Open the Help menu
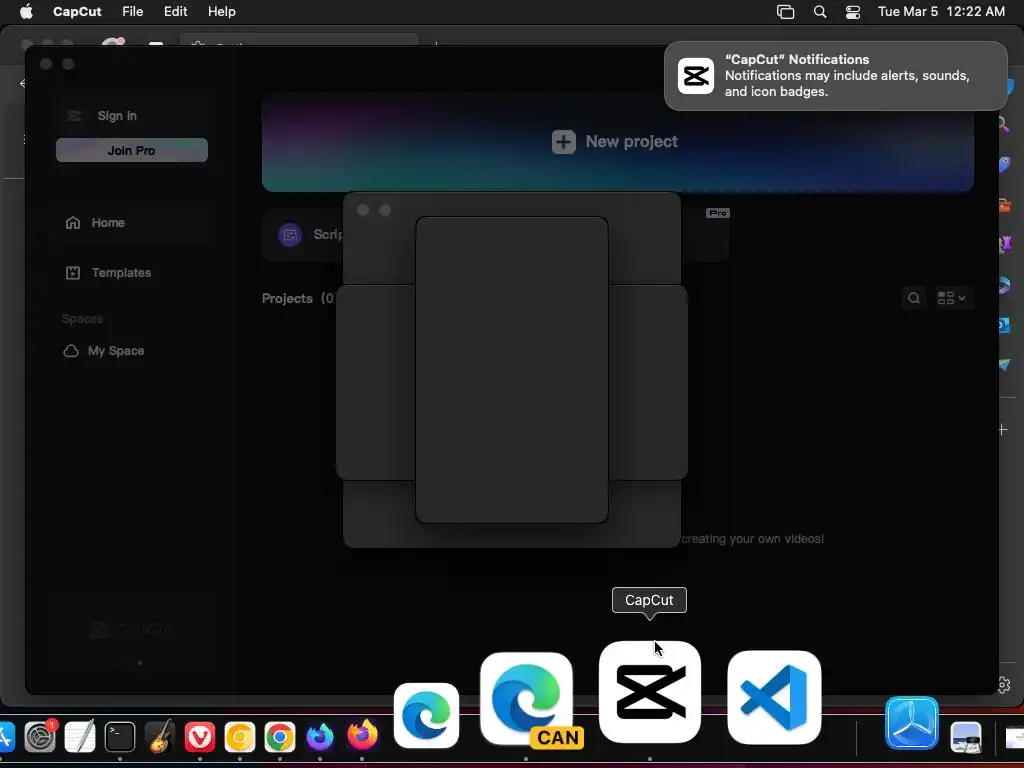Viewport: 1024px width, 768px height. click(x=222, y=12)
